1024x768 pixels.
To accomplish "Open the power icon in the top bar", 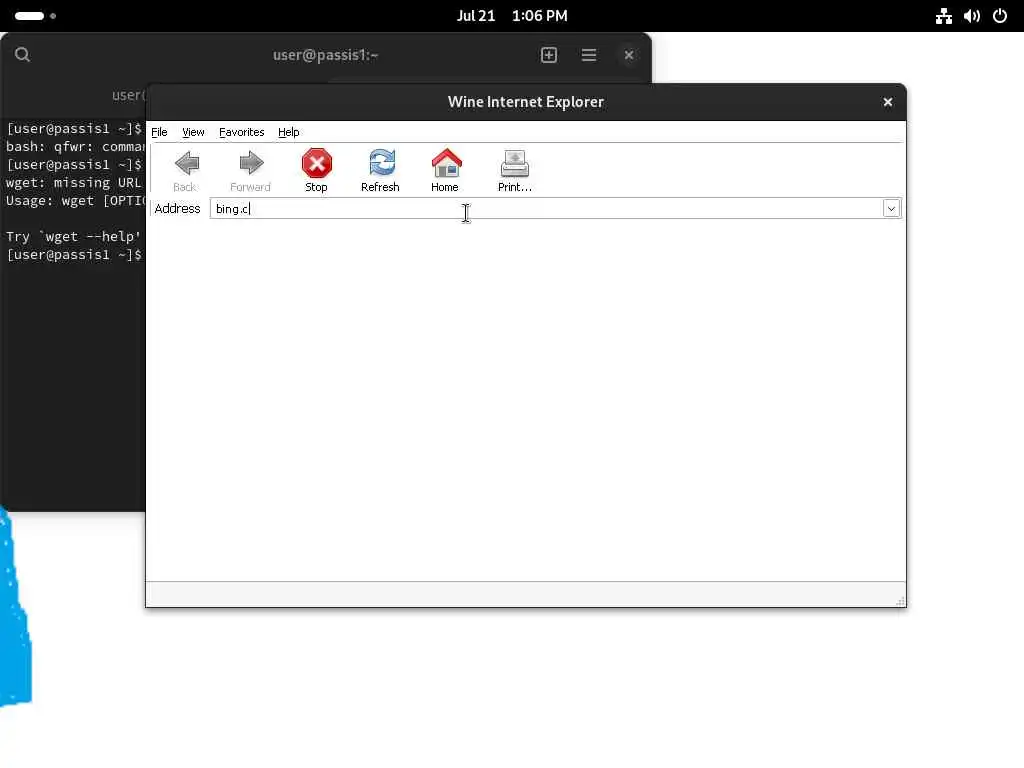I will (x=1000, y=16).
